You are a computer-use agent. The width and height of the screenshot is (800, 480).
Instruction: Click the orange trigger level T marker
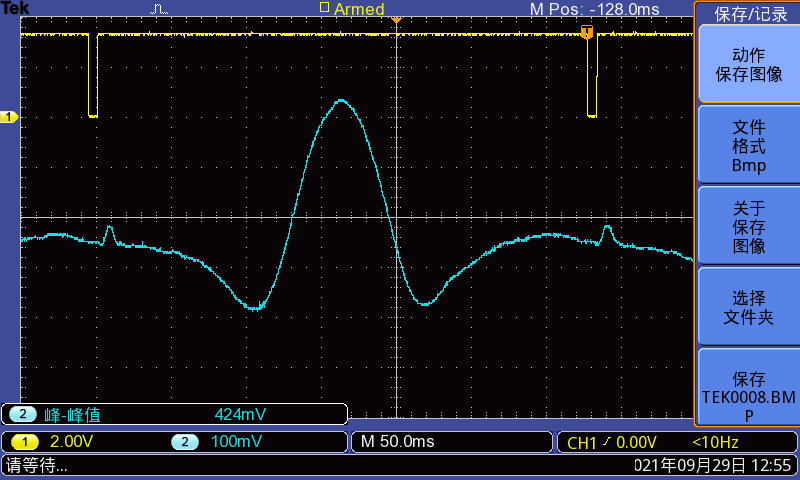pos(587,34)
